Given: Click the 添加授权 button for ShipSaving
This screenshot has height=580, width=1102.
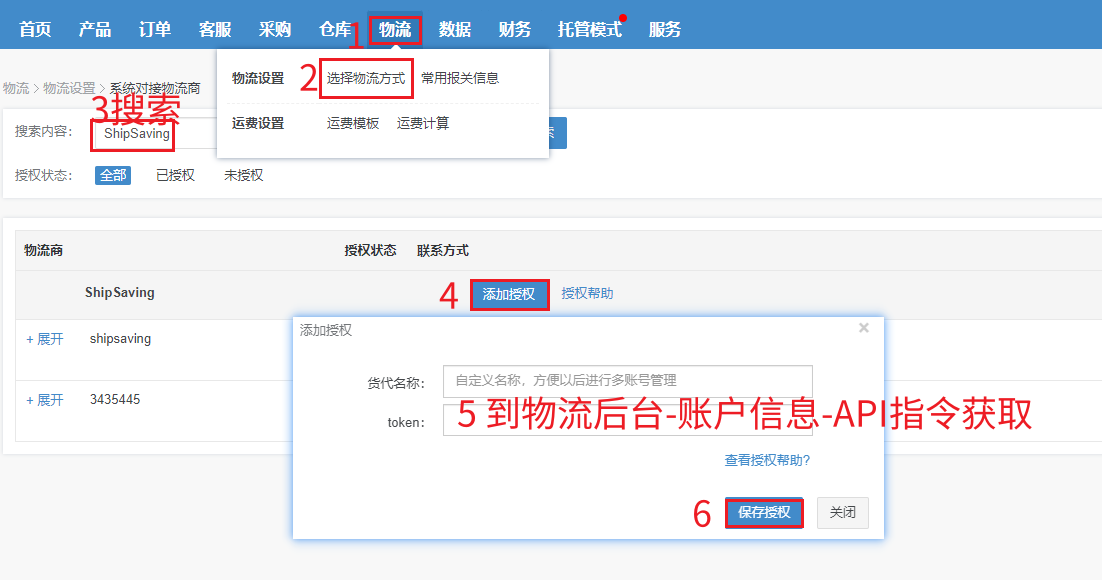Looking at the screenshot, I should tap(510, 294).
